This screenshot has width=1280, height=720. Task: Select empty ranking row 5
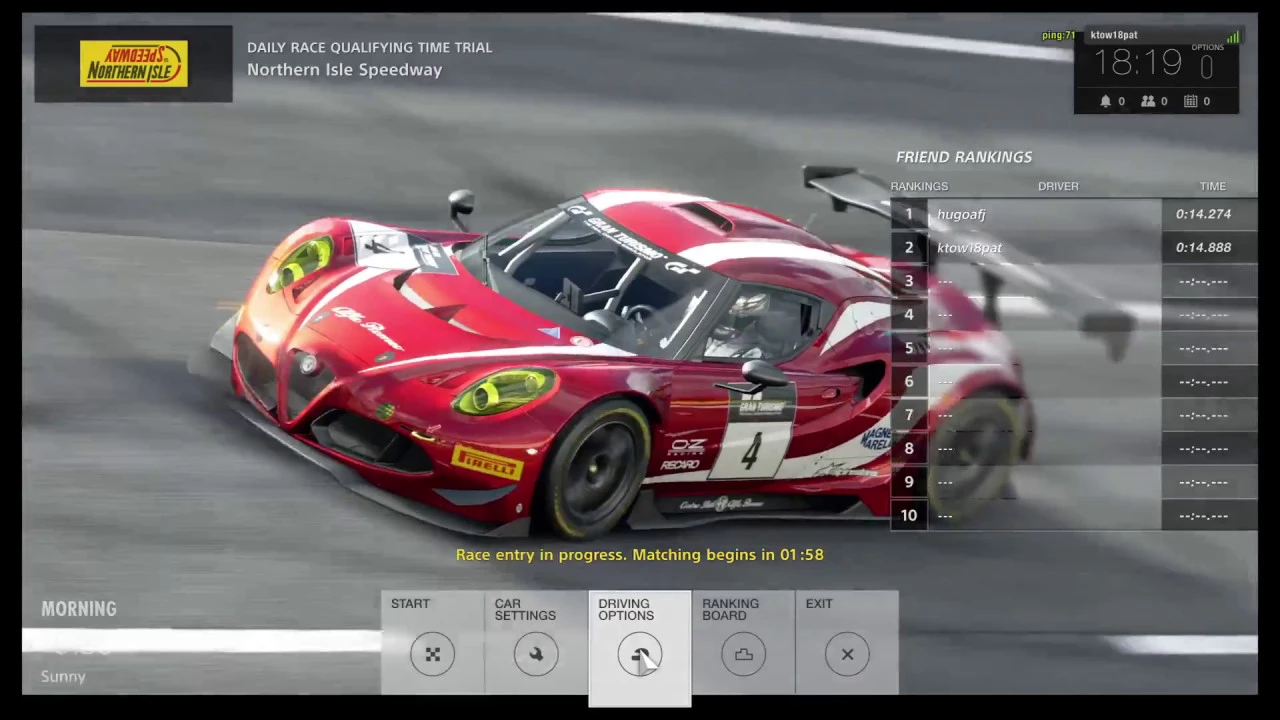point(1074,348)
